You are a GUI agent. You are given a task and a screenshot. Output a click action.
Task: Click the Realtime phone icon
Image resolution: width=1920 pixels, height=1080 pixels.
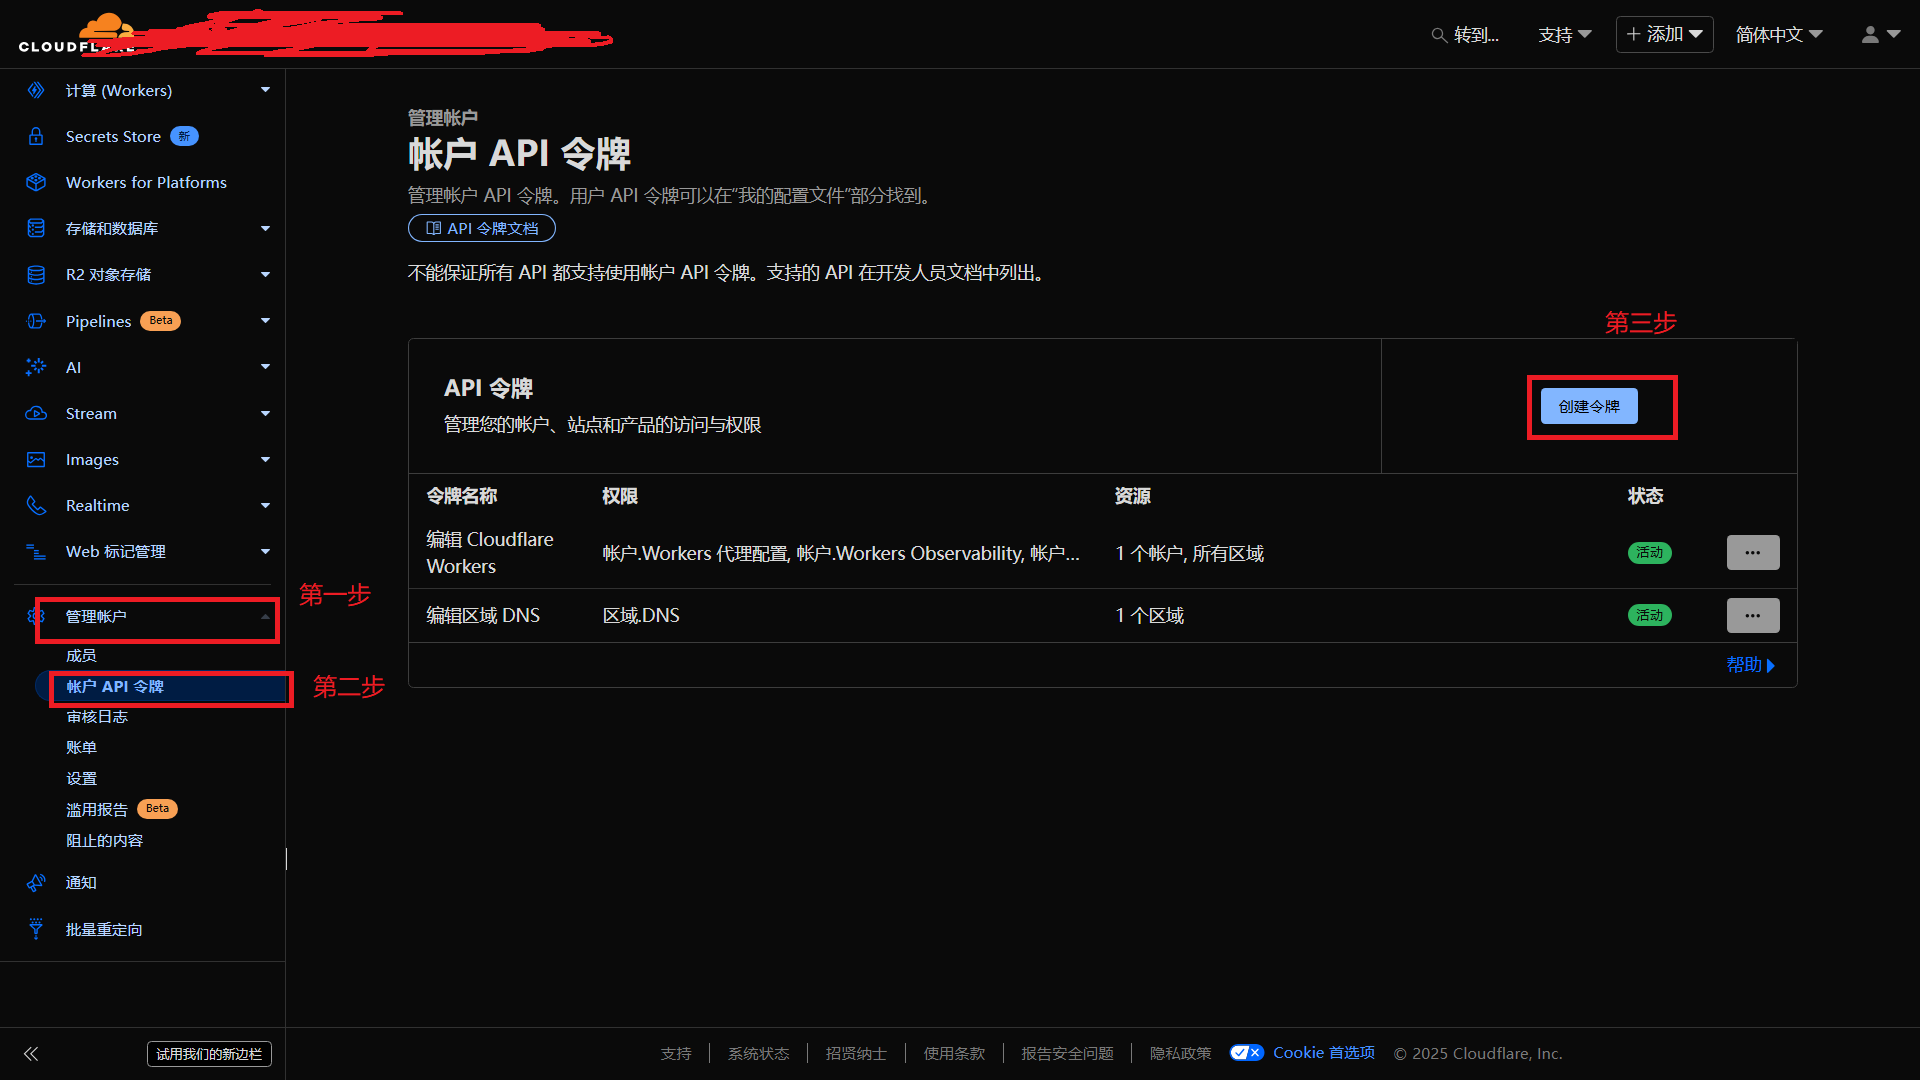tap(36, 505)
